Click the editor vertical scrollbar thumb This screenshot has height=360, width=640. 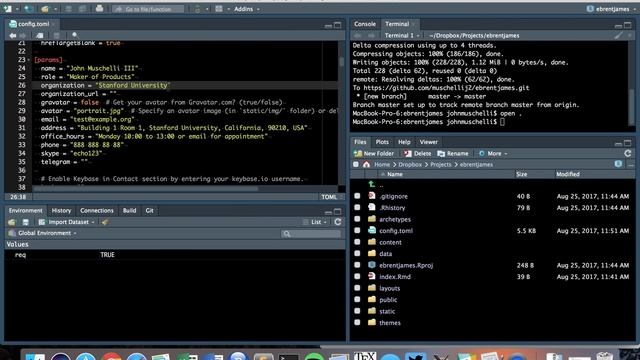point(341,61)
